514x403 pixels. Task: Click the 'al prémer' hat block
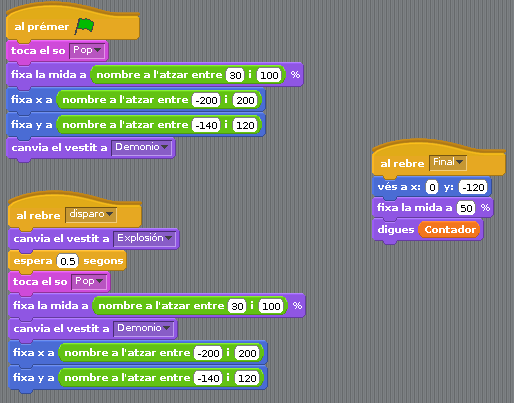[73, 24]
